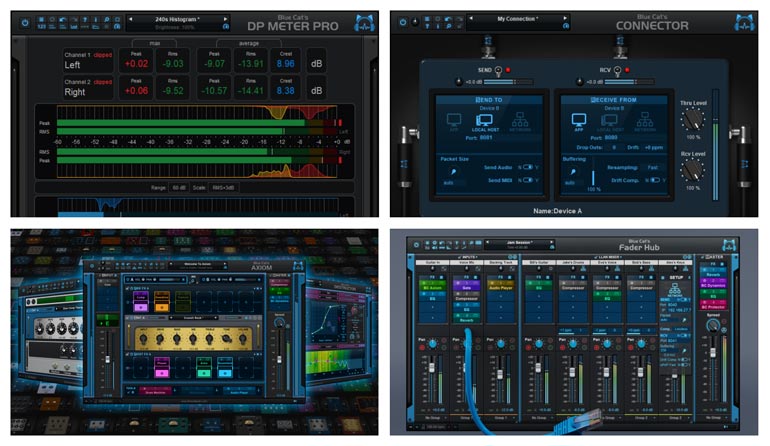Click the Guitar In pan knob
The image size is (770, 446).
(432, 344)
